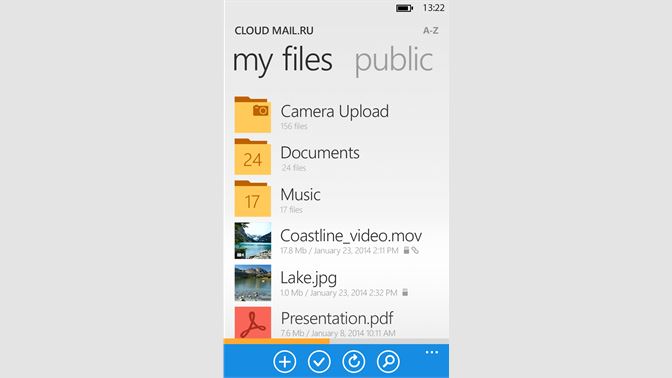
Task: Tap the CLOUD MAIL.RU title
Action: [x=274, y=30]
